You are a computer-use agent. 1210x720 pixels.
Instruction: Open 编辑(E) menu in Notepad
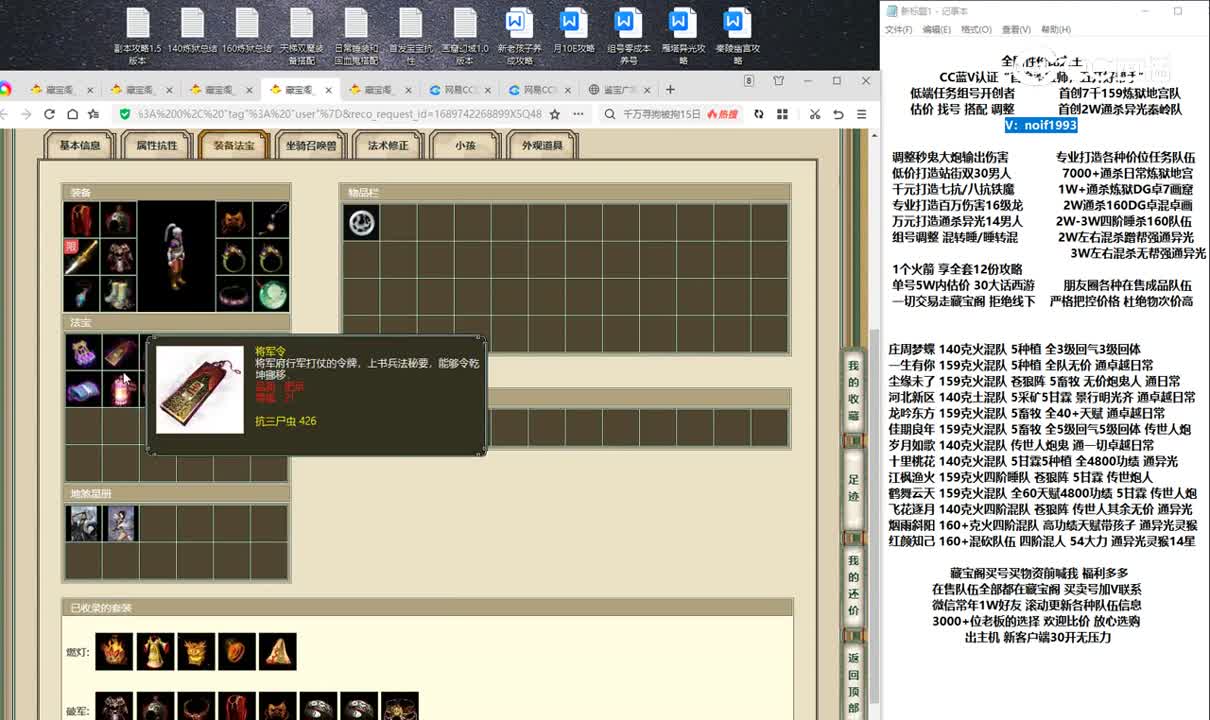937,30
